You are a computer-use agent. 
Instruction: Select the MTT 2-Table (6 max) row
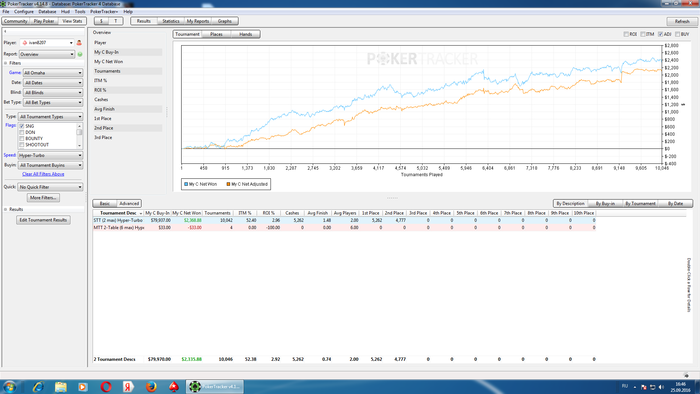344,228
